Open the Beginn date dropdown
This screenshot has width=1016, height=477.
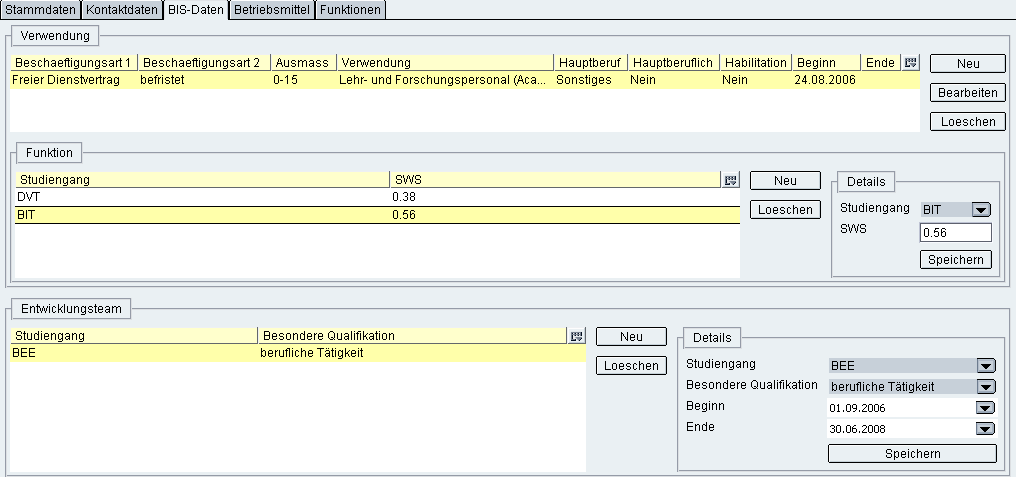[x=987, y=408]
